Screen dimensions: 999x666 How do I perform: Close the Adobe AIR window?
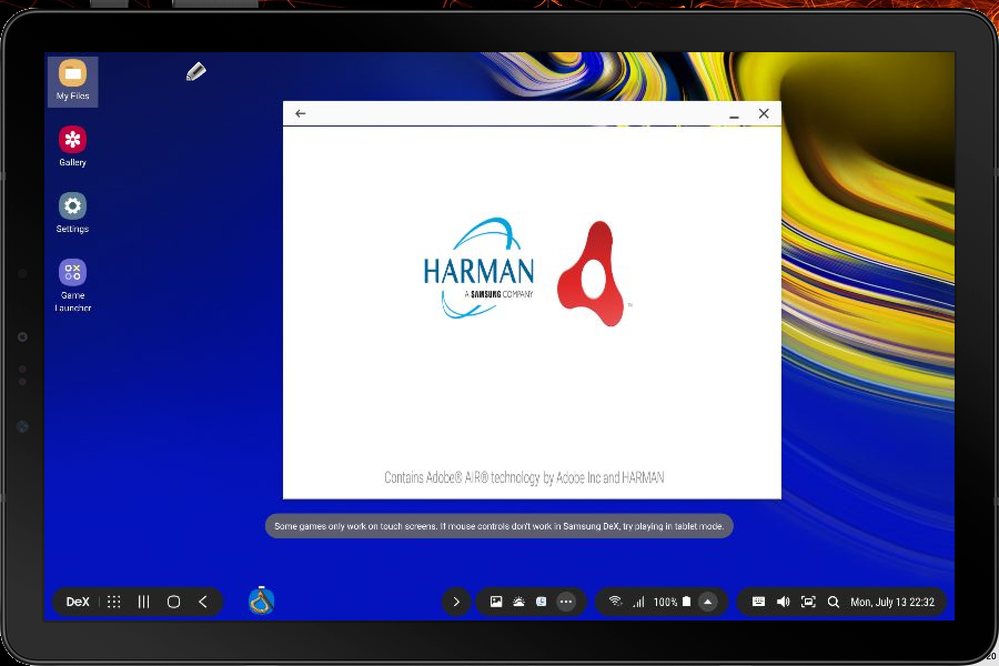click(x=764, y=113)
